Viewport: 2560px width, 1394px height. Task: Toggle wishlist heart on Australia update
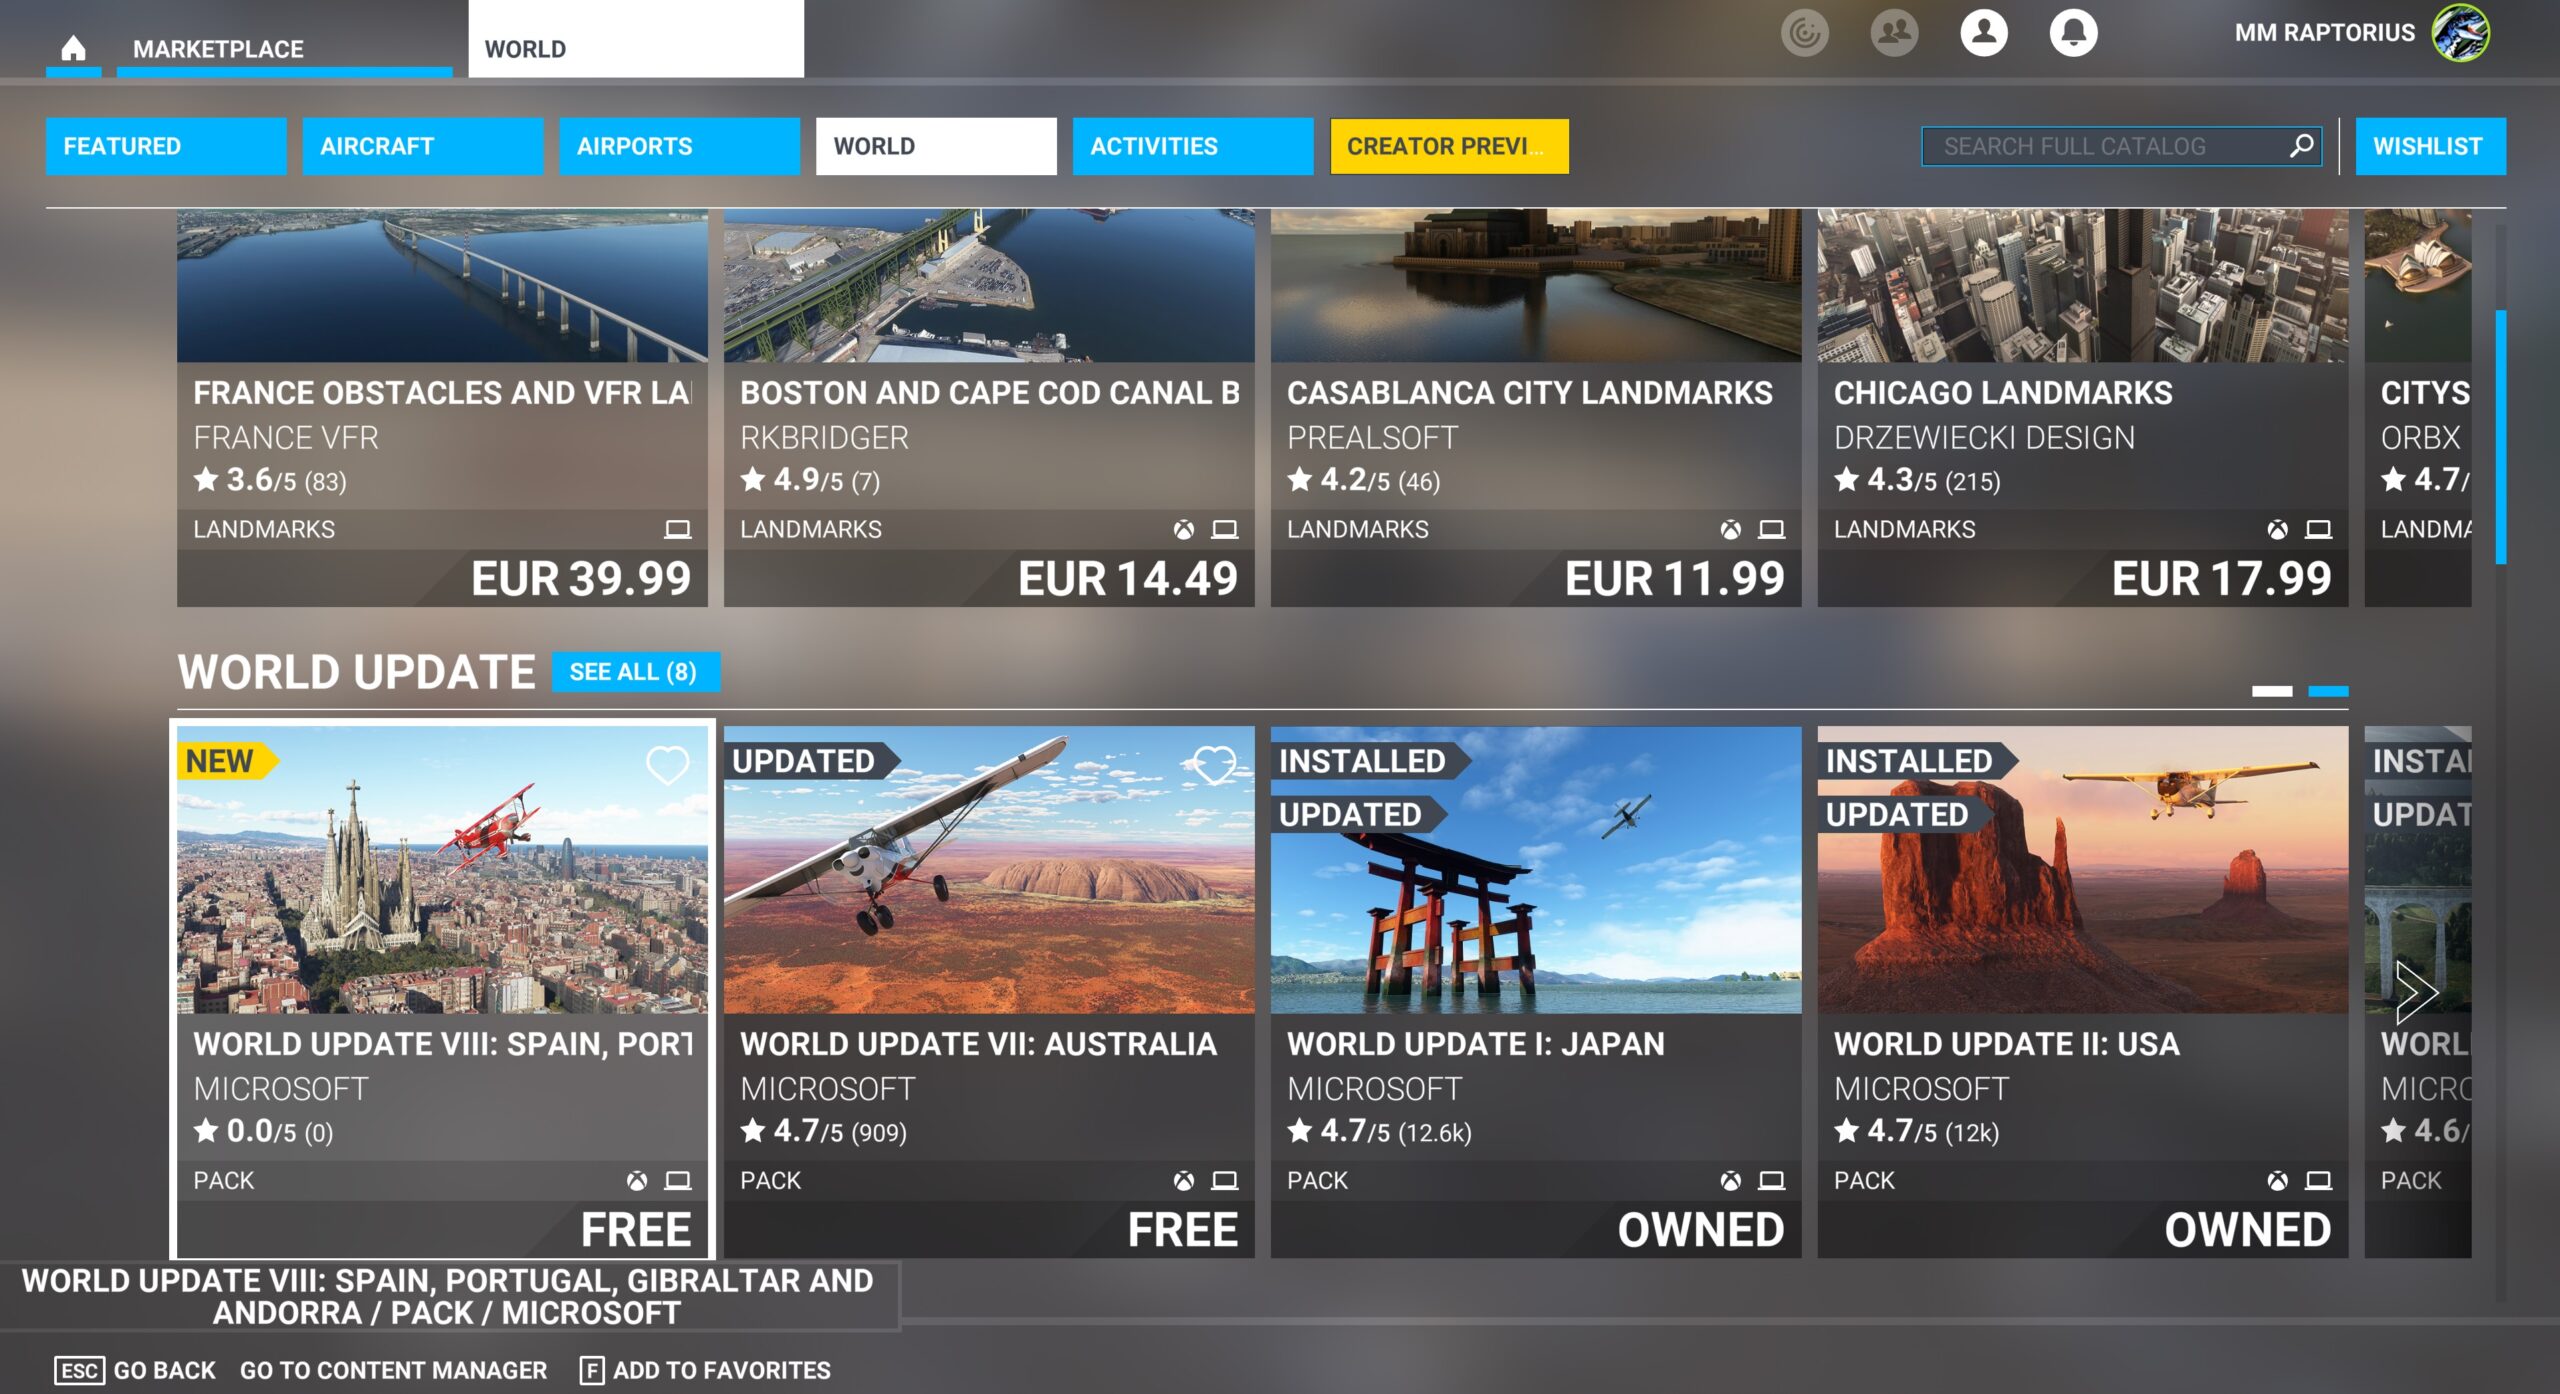click(x=1214, y=765)
